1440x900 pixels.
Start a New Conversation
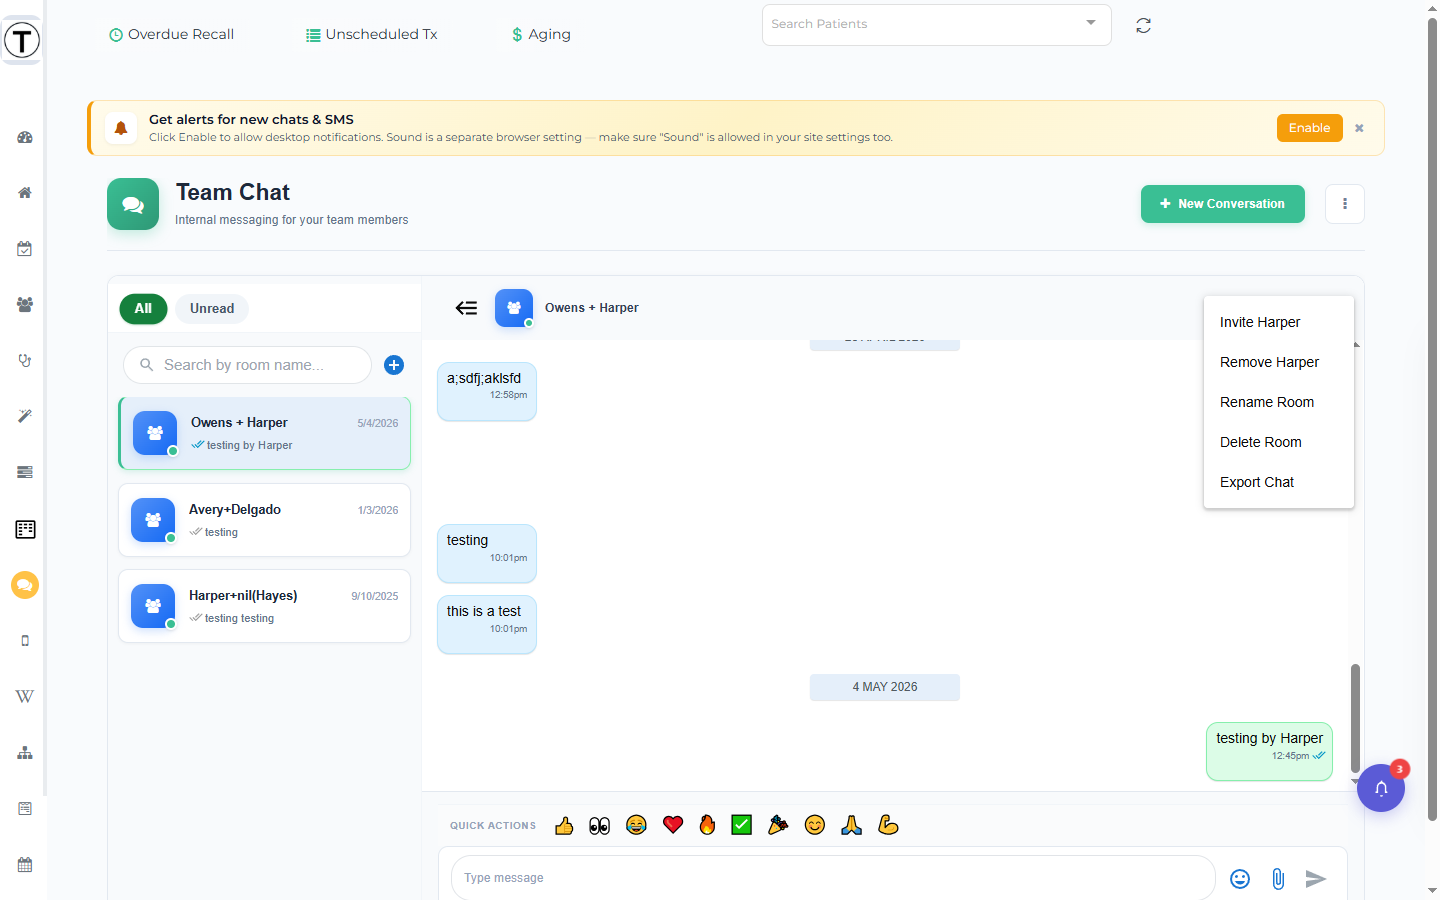[x=1223, y=204]
